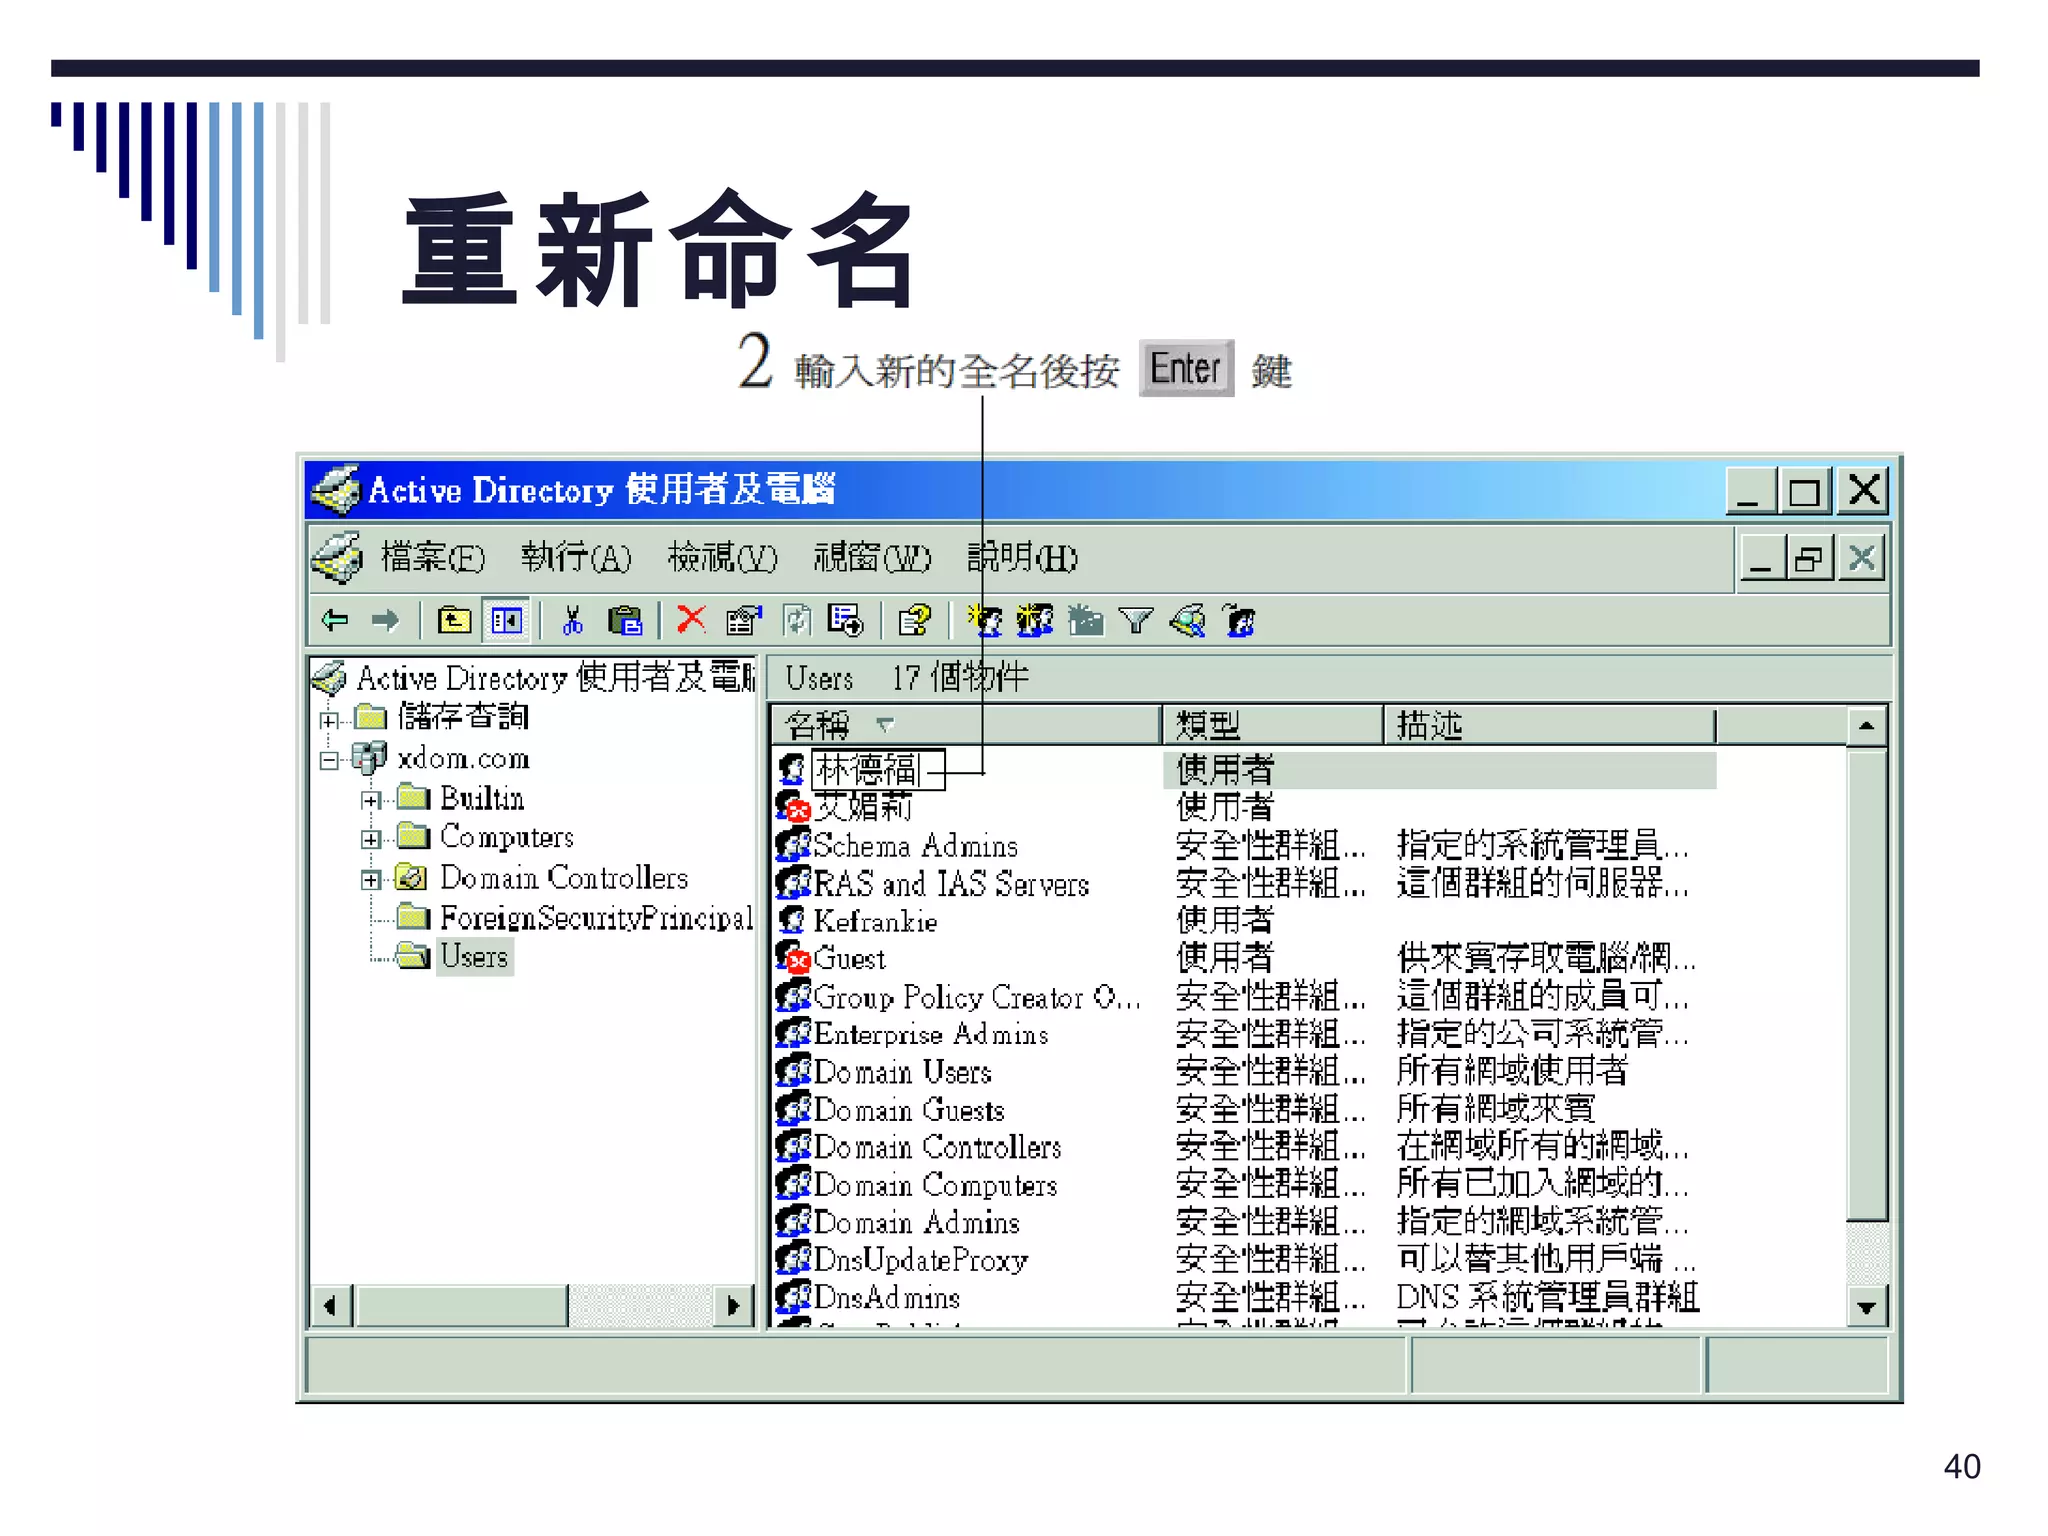Click the Back arrow toolbar icon

pyautogui.click(x=336, y=621)
